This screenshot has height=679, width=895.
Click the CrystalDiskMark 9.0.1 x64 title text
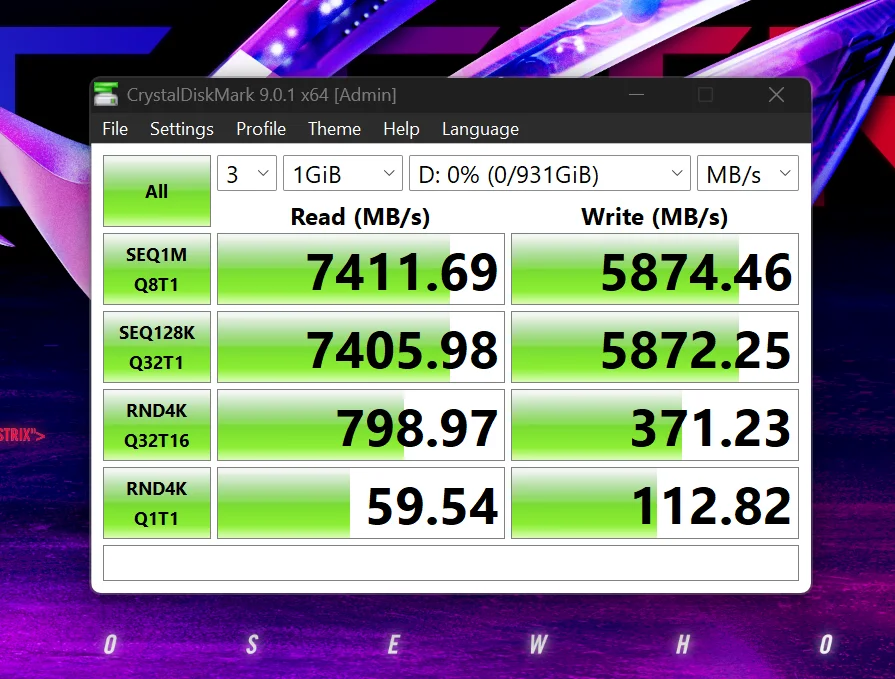261,95
